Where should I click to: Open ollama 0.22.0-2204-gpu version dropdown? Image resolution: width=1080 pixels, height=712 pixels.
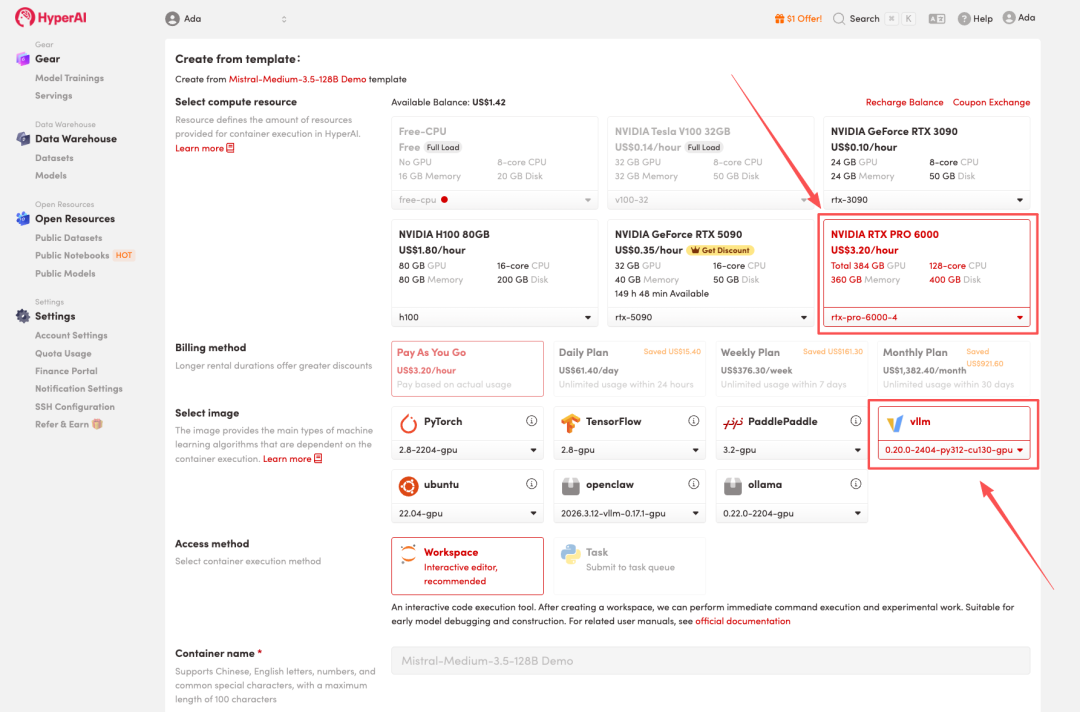click(791, 513)
